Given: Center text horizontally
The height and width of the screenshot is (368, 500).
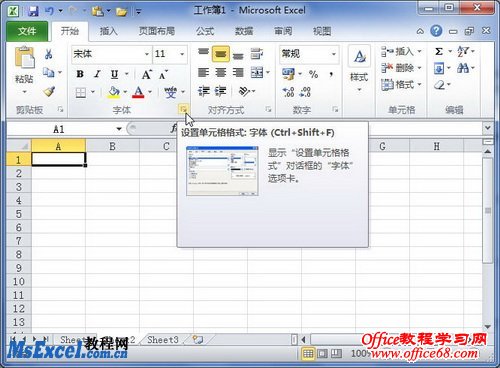Looking at the screenshot, I should pyautogui.click(x=221, y=72).
